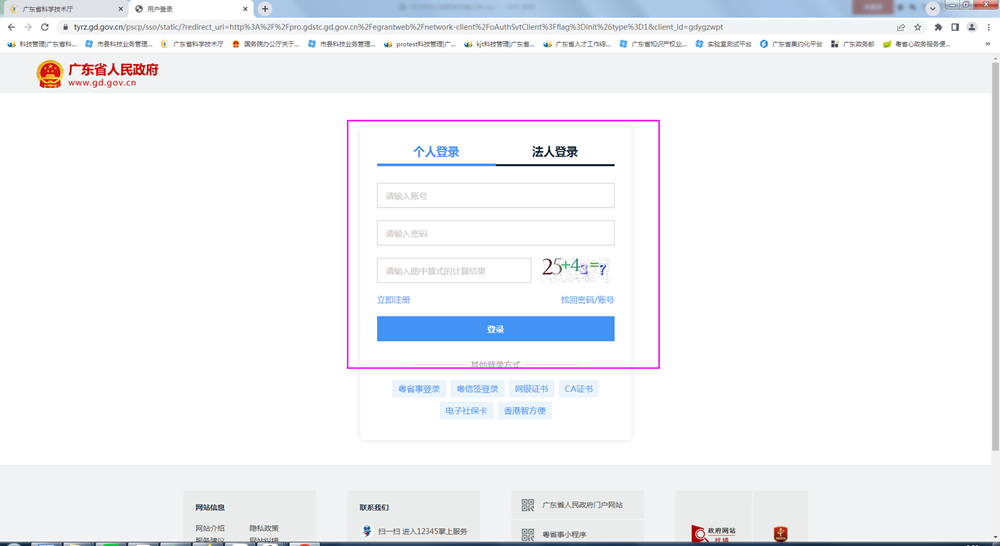Image resolution: width=1000 pixels, height=546 pixels.
Task: Close the 用户登录 browser tab
Action: point(245,9)
